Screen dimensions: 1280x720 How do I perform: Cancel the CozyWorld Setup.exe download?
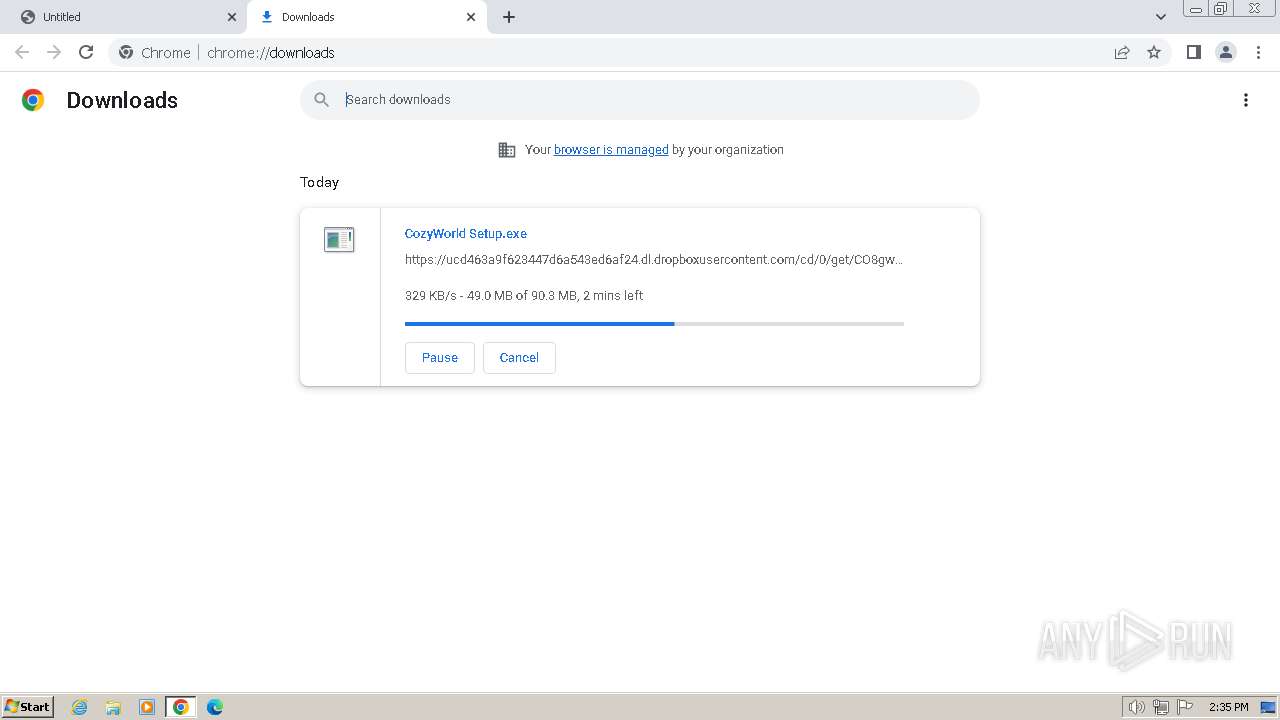click(x=519, y=358)
